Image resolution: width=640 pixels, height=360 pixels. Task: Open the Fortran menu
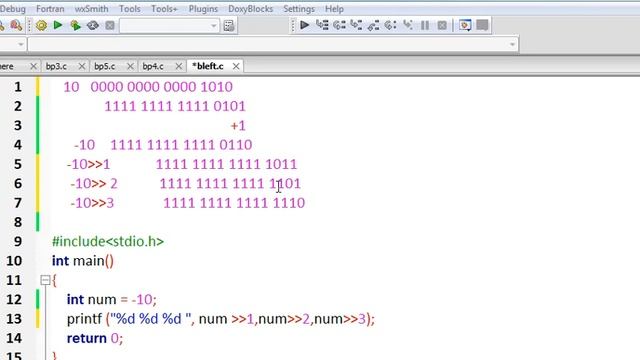coord(50,9)
